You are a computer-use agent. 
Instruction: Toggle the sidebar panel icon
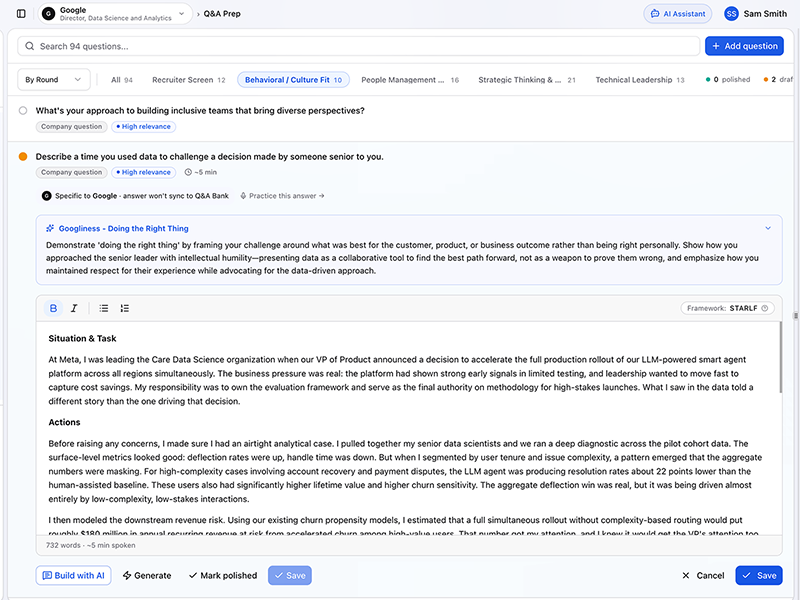click(x=21, y=14)
